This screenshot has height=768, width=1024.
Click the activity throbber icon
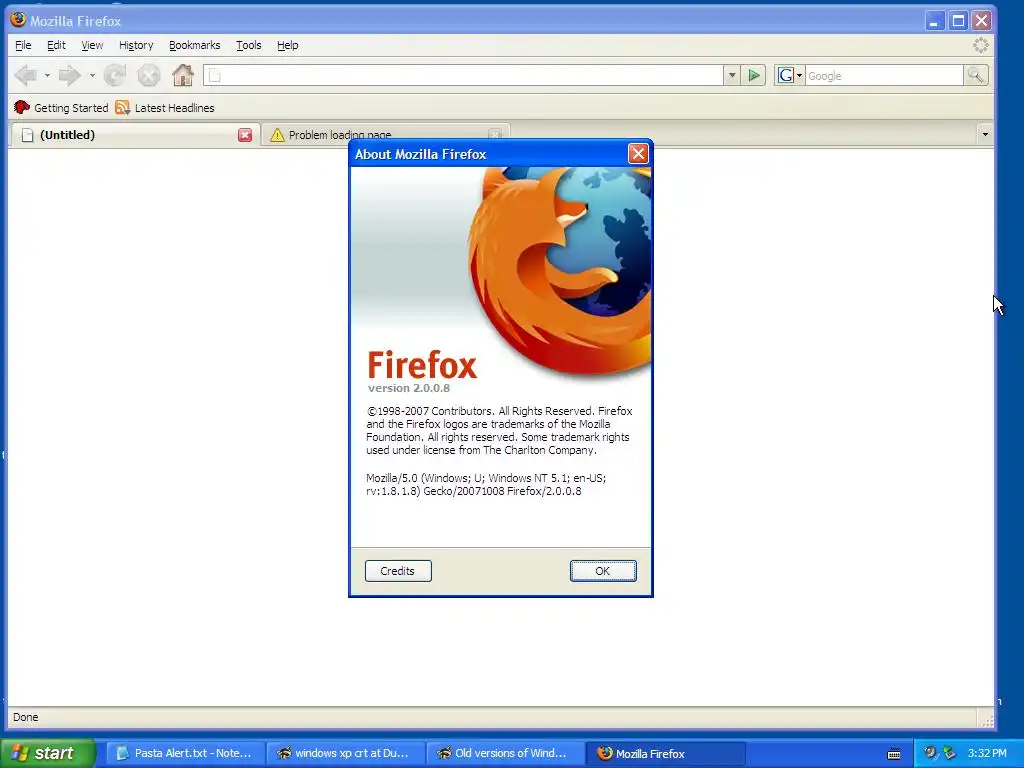pos(980,45)
